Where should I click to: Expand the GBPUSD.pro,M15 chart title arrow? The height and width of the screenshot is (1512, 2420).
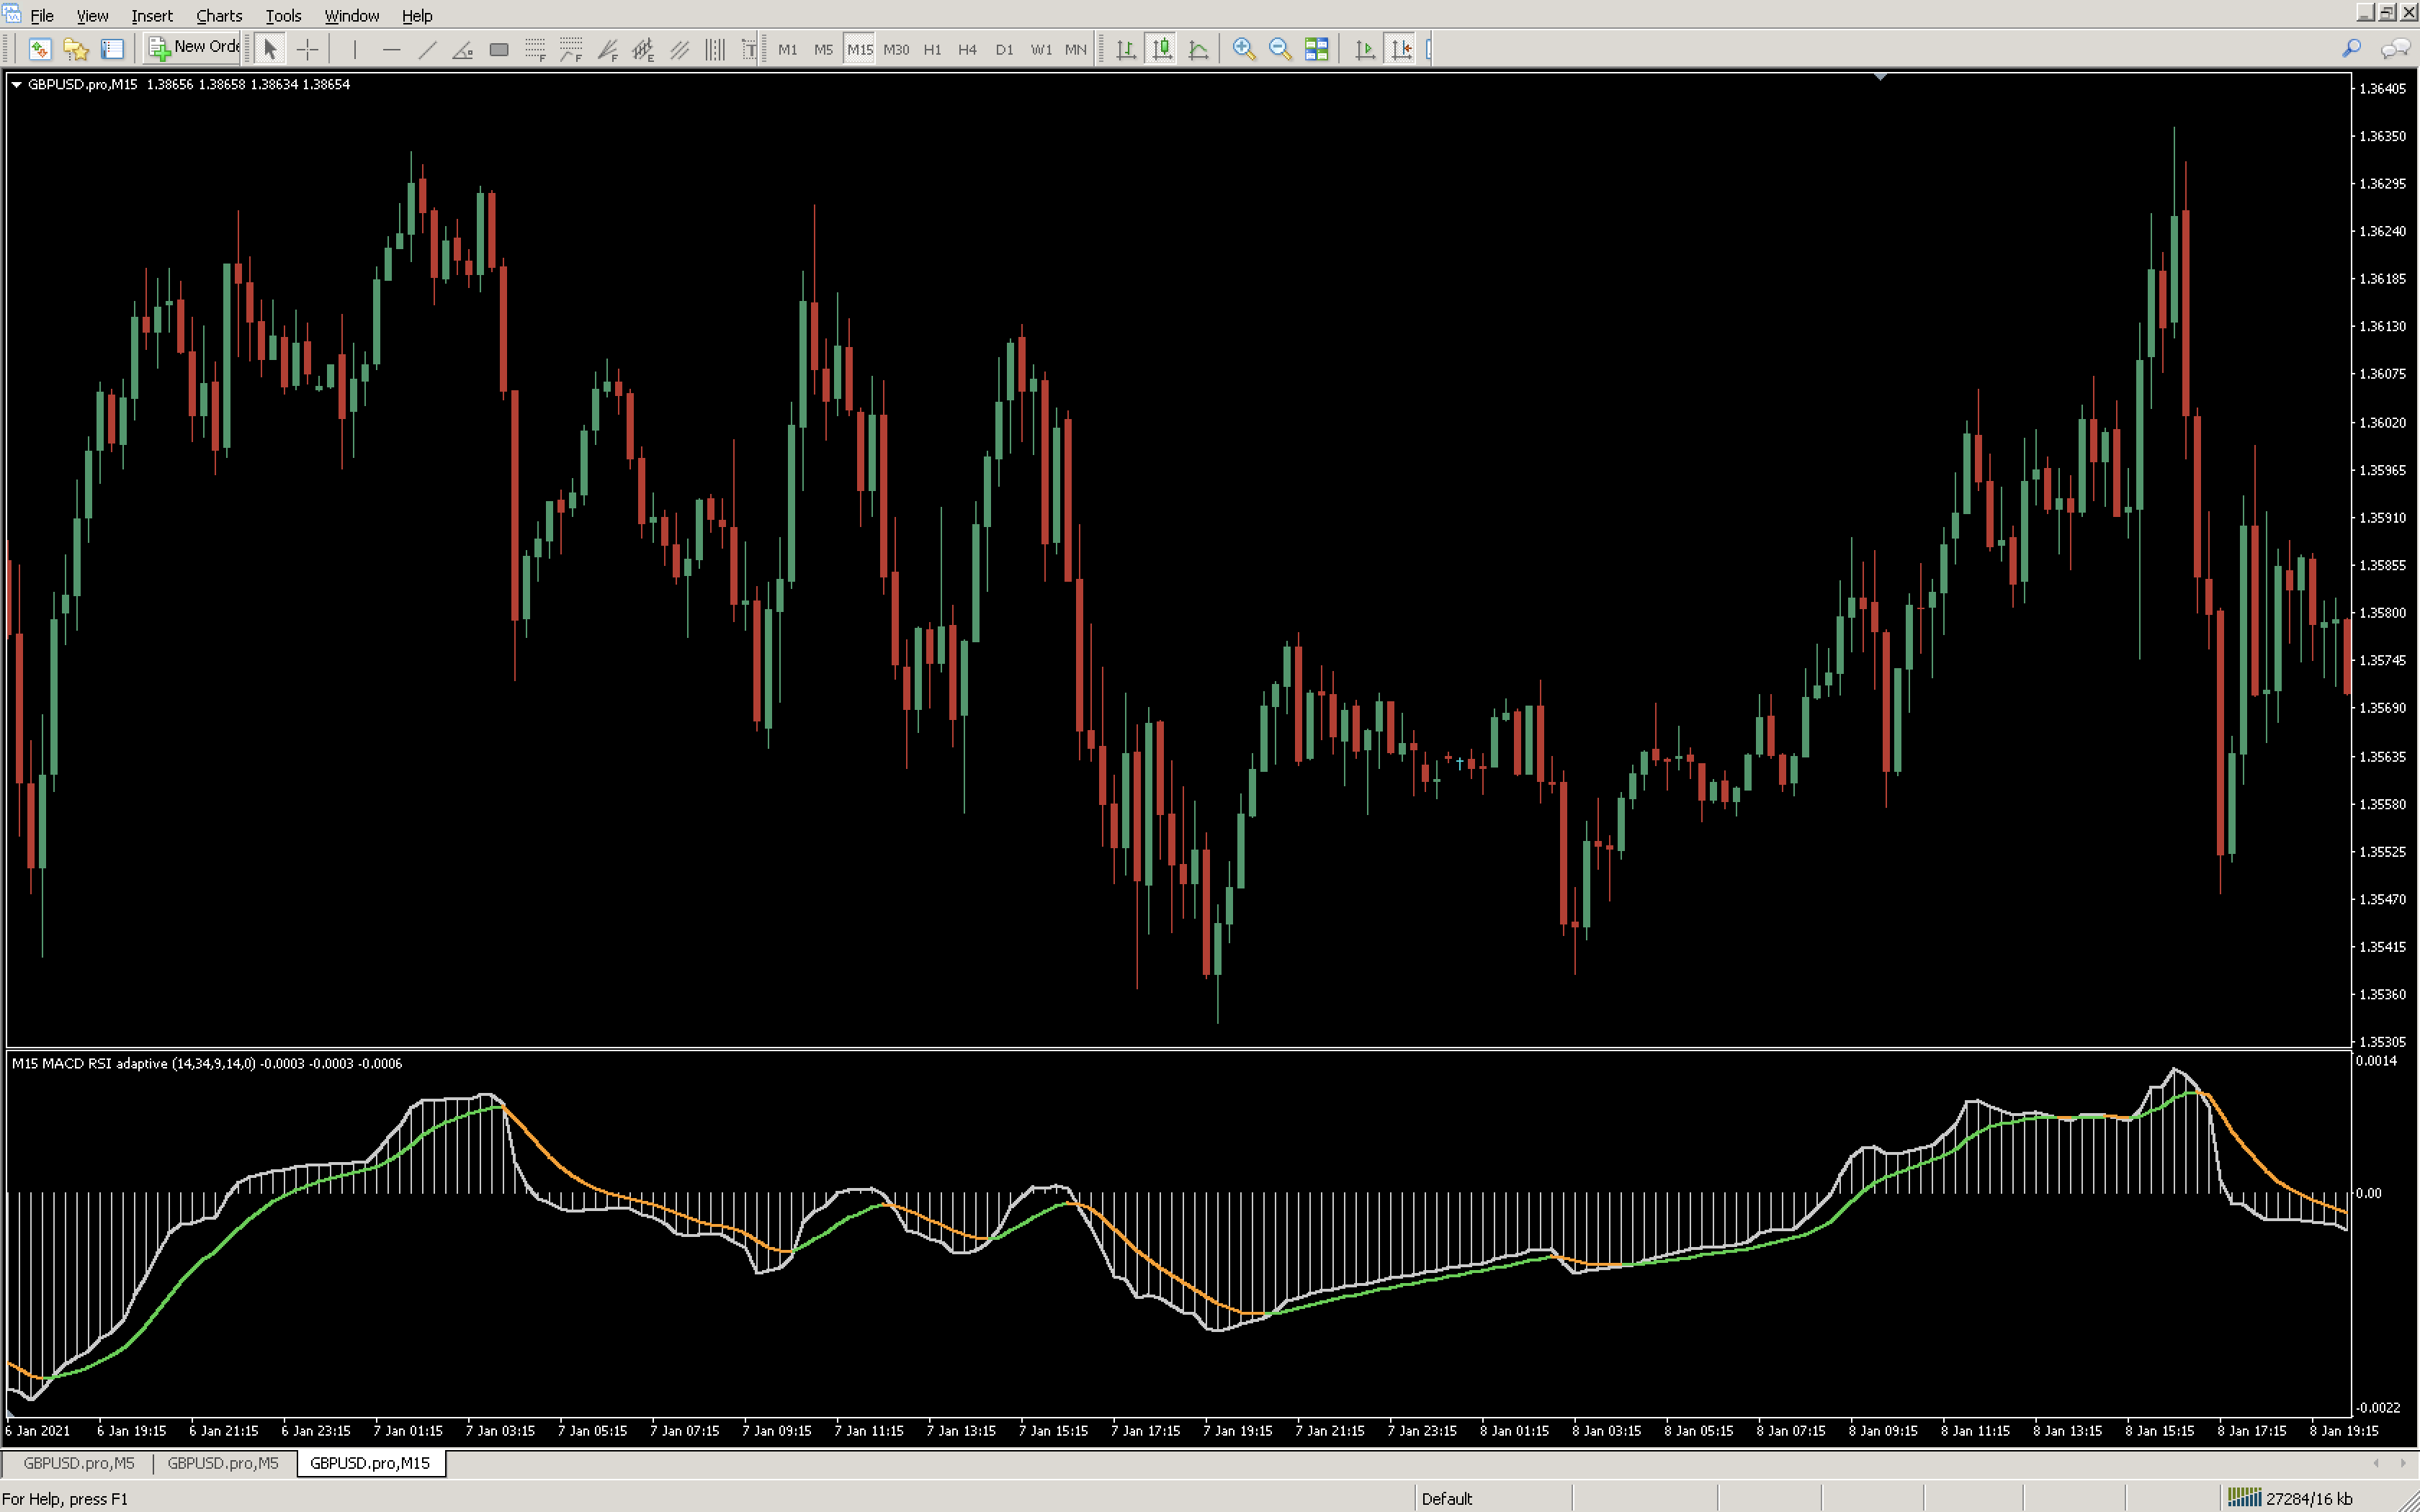pos(16,85)
